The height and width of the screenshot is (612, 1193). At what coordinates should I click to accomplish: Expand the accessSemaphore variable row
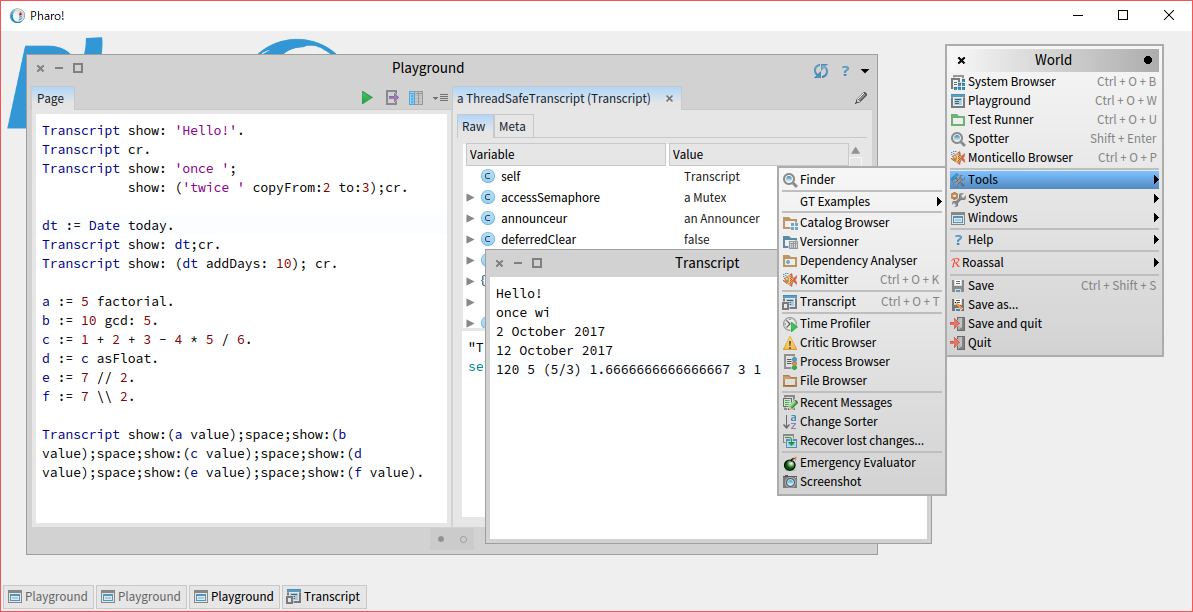(470, 198)
